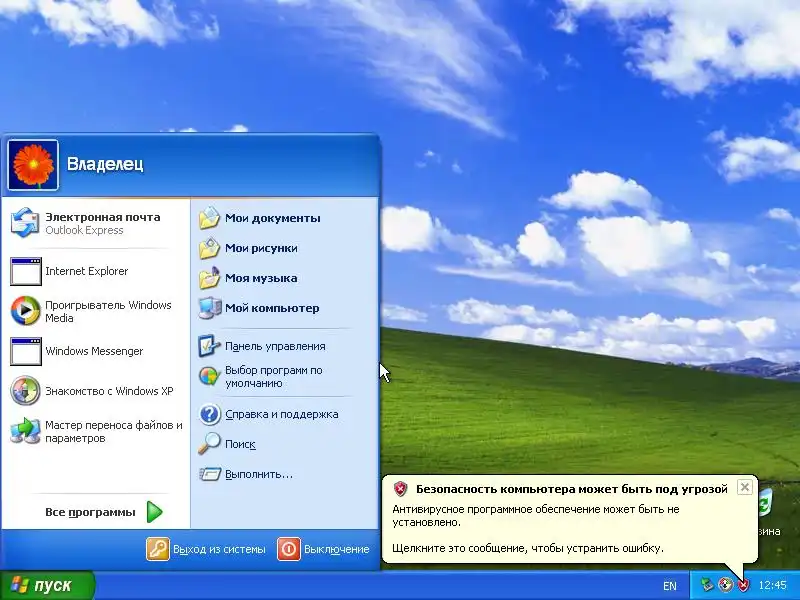Click the security alert tray icon
800x600 pixels.
tap(743, 585)
